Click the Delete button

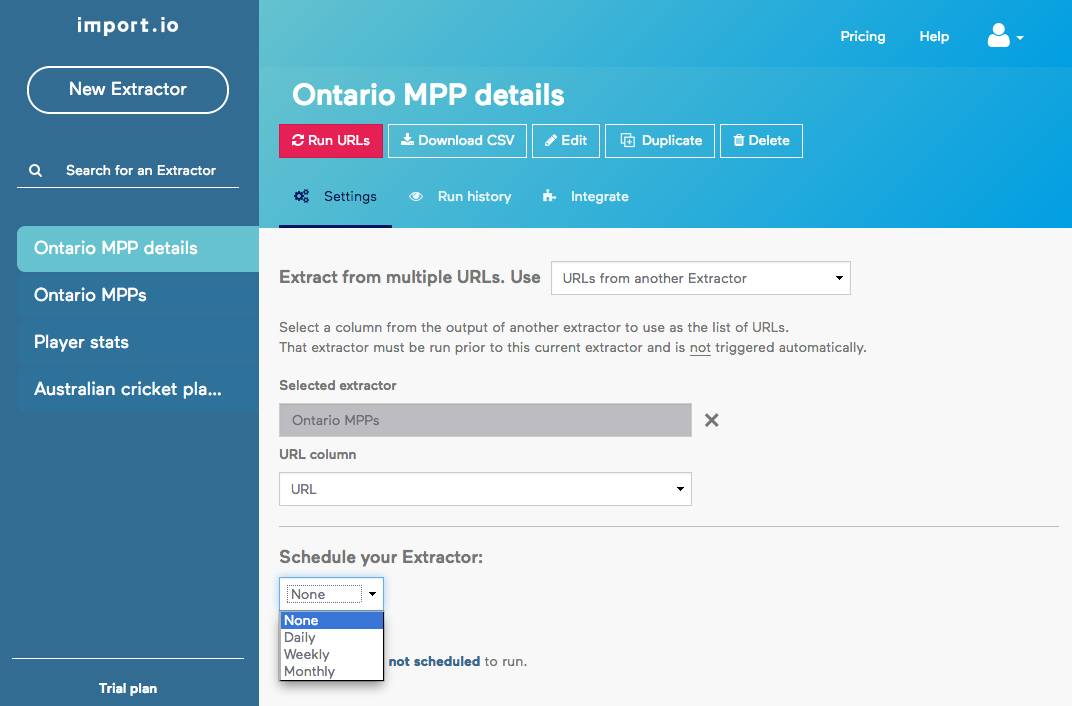(x=762, y=141)
